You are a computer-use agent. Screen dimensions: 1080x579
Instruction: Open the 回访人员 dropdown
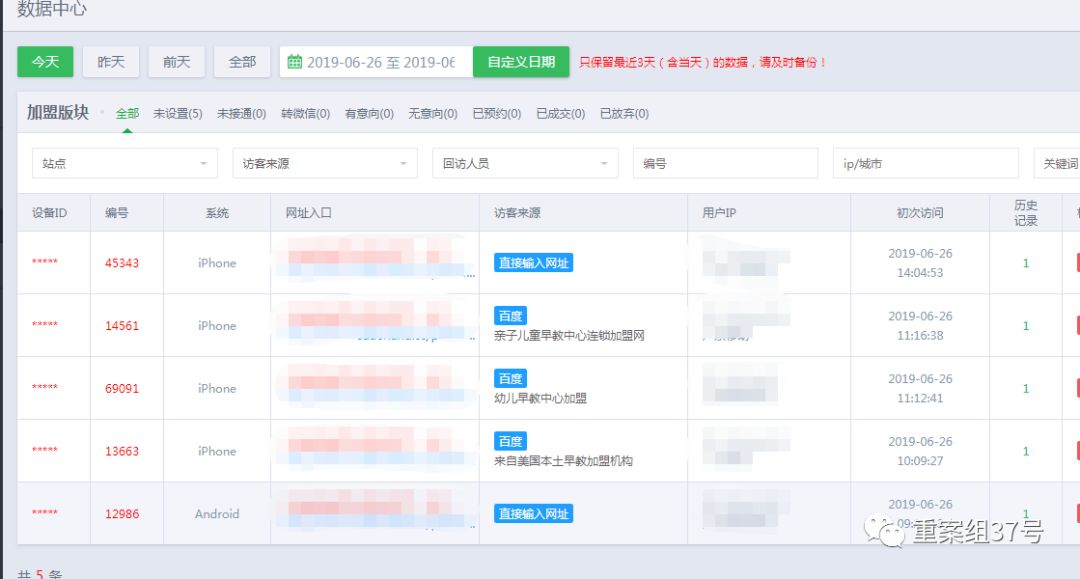525,163
